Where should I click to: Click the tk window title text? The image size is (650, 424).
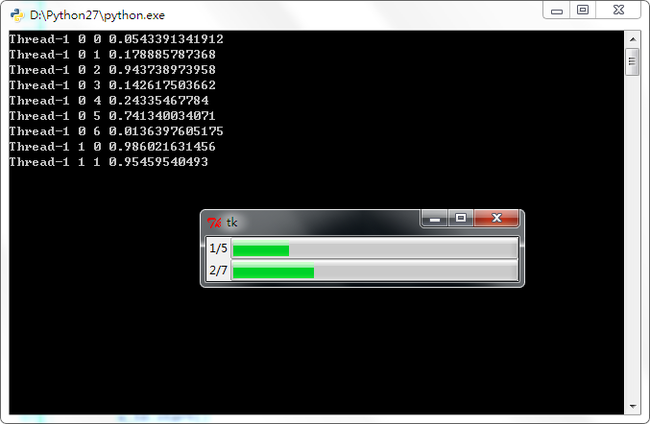pyautogui.click(x=232, y=223)
